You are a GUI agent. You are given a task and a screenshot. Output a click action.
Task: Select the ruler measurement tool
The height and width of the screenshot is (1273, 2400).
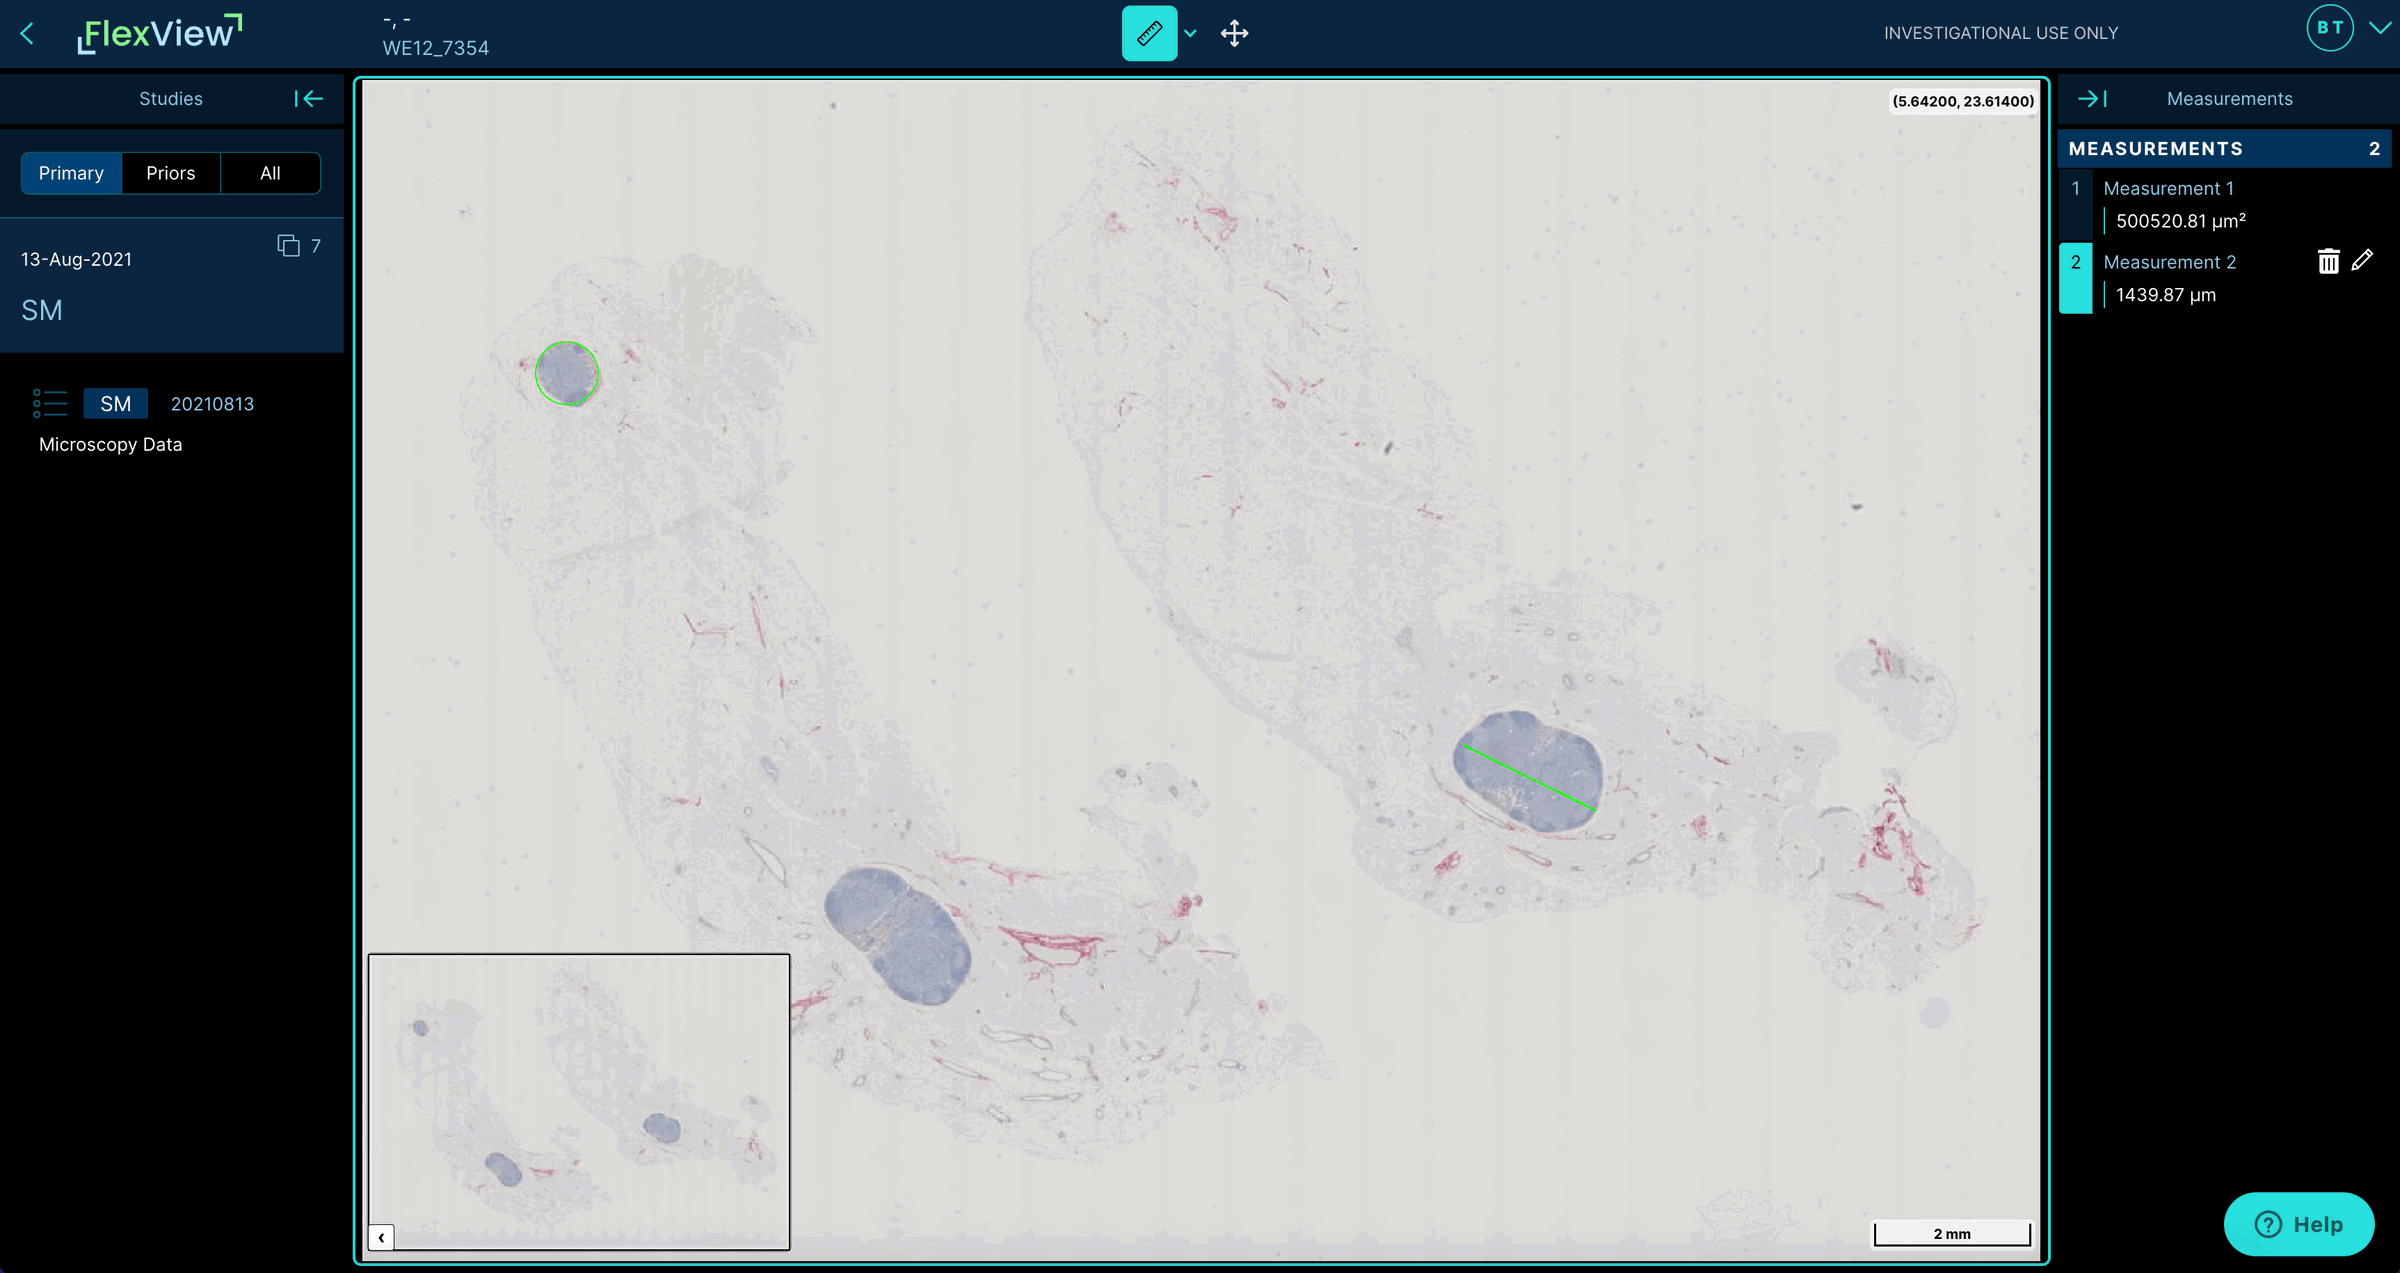[1149, 33]
